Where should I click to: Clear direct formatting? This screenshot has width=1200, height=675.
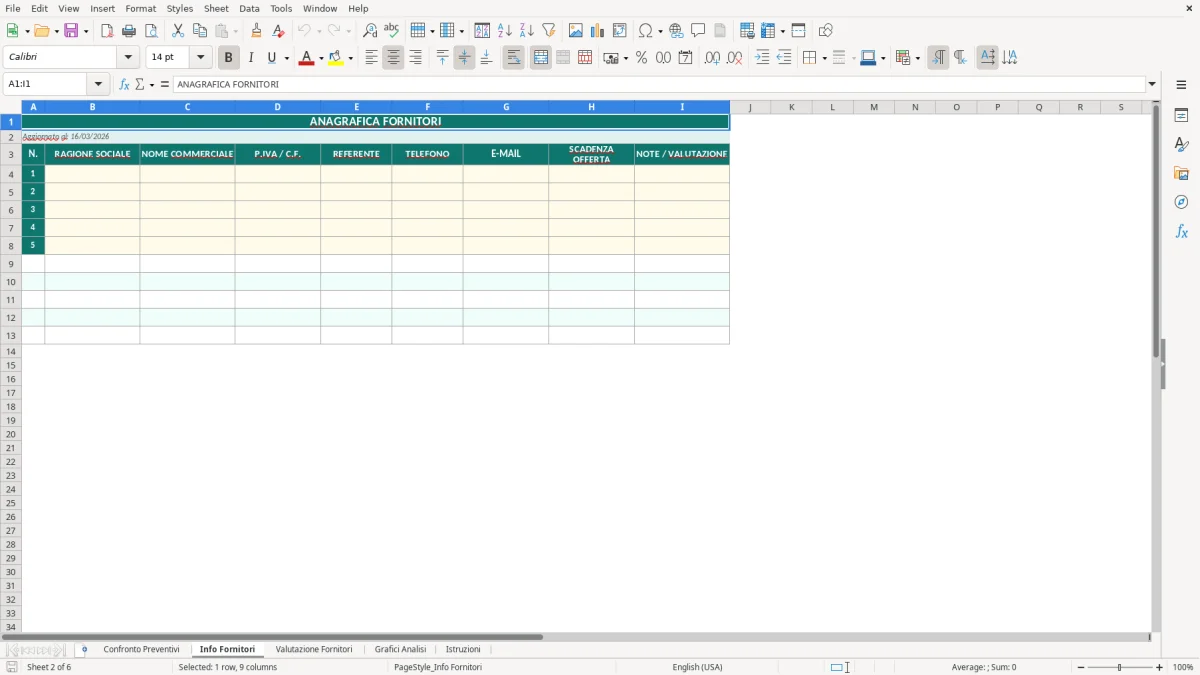click(x=279, y=31)
